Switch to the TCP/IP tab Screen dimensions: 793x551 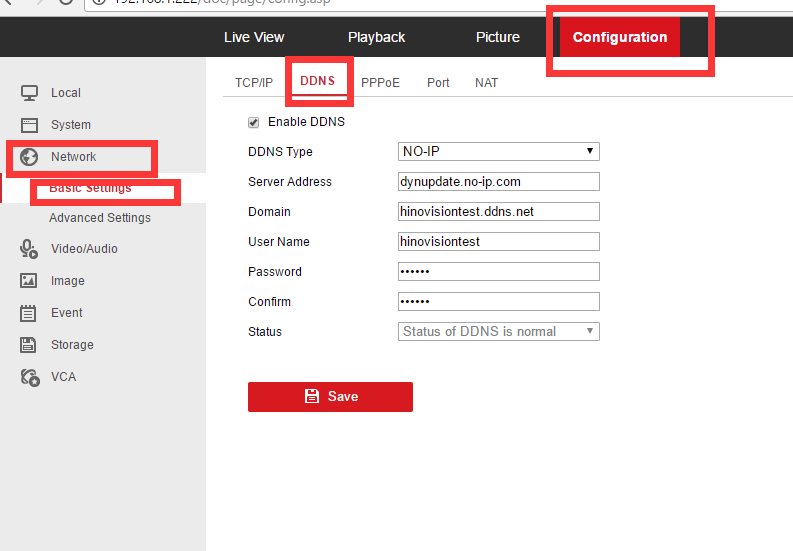(x=254, y=83)
